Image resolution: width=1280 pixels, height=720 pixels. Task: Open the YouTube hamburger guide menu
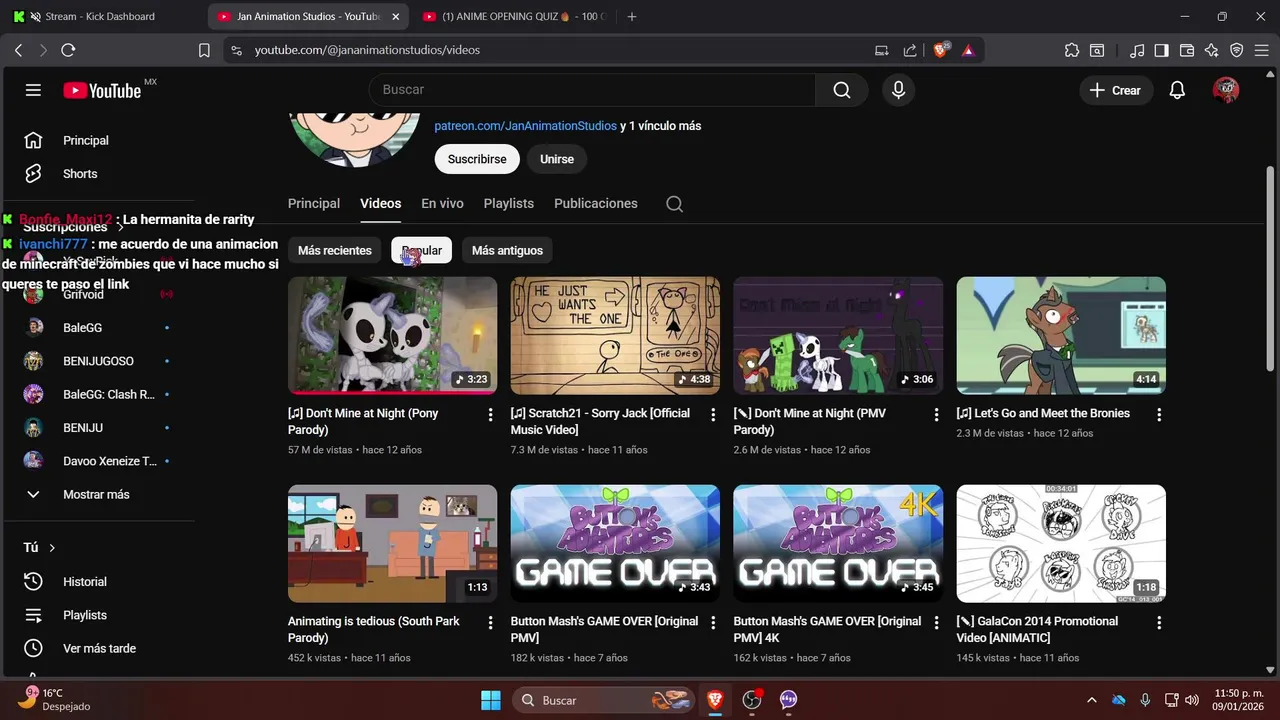click(33, 90)
